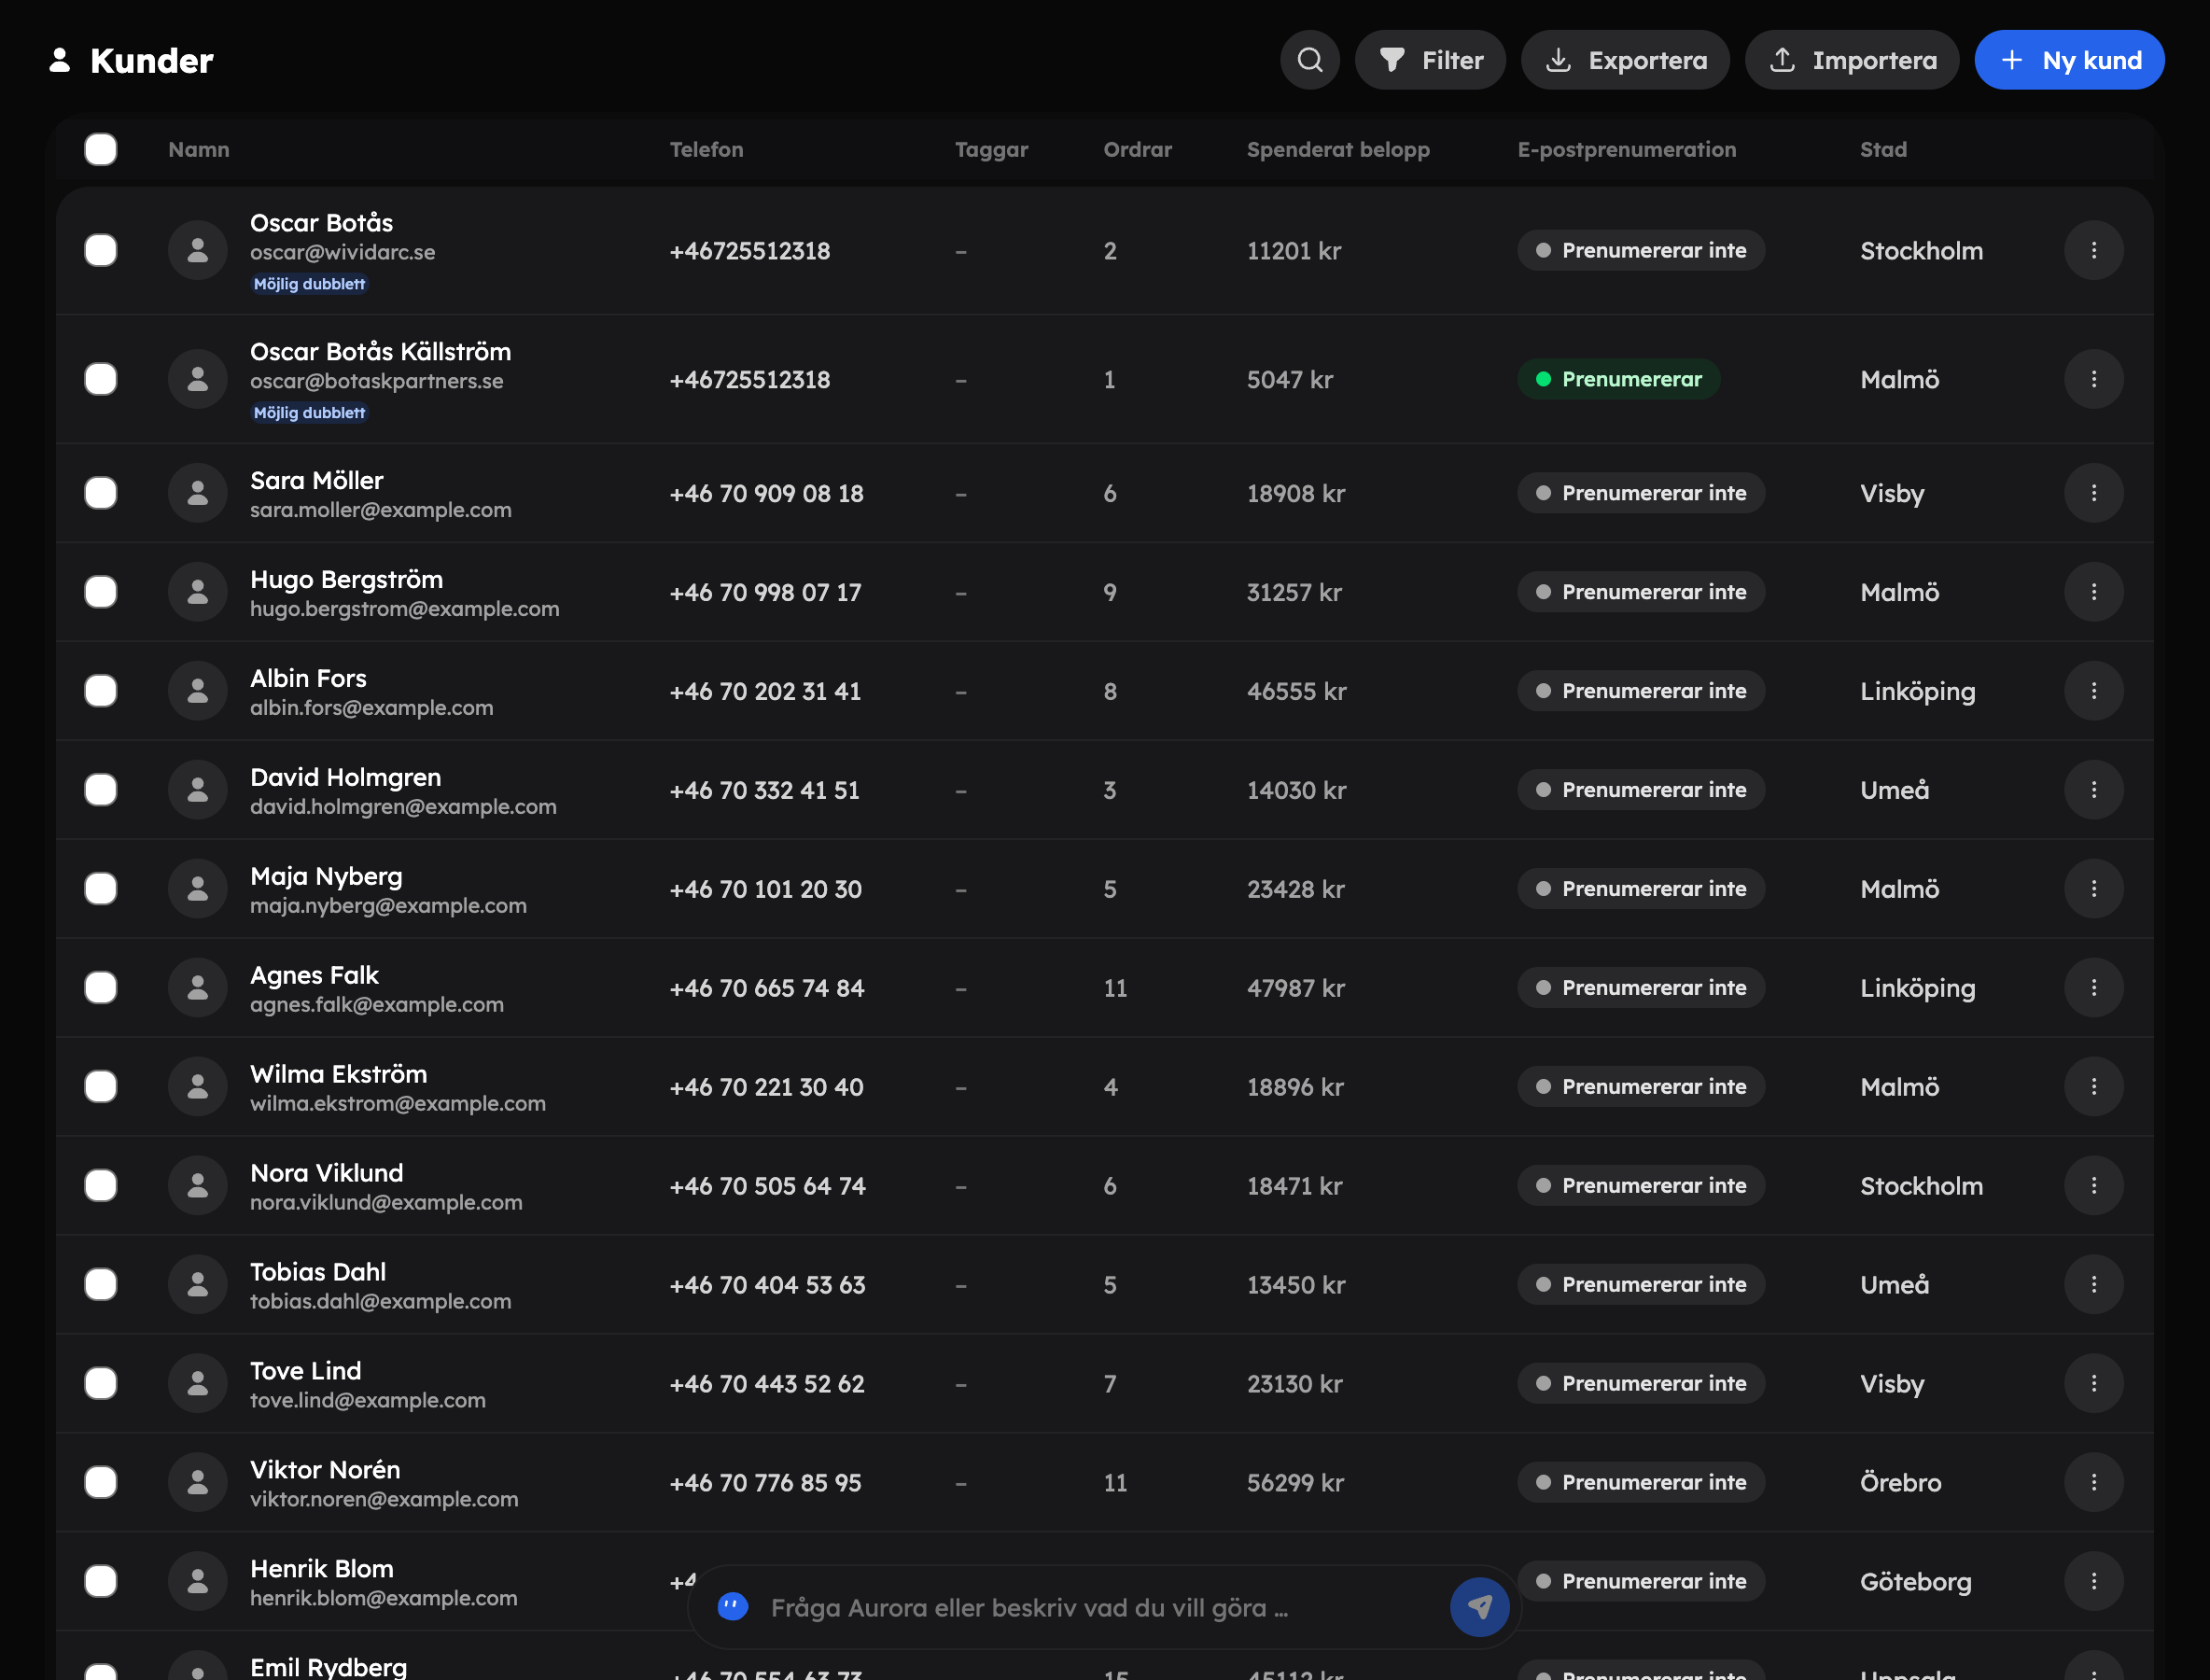Open customer Agnes Falk by name

pyautogui.click(x=314, y=975)
